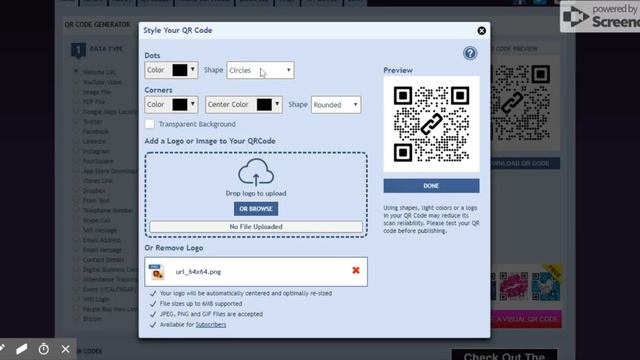Select the Bitcoin data type radio
This screenshot has width=640, height=360.
[76, 318]
